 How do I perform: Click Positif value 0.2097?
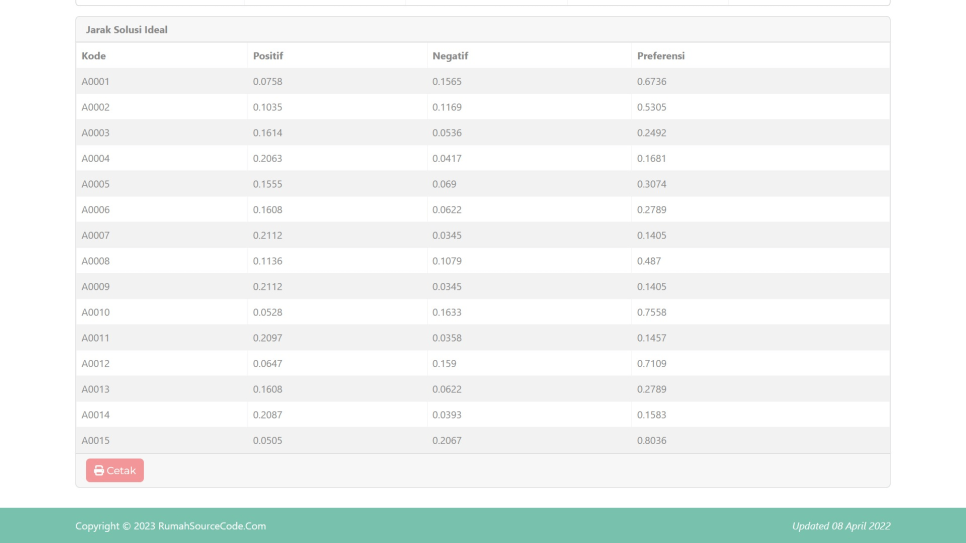pyautogui.click(x=267, y=338)
